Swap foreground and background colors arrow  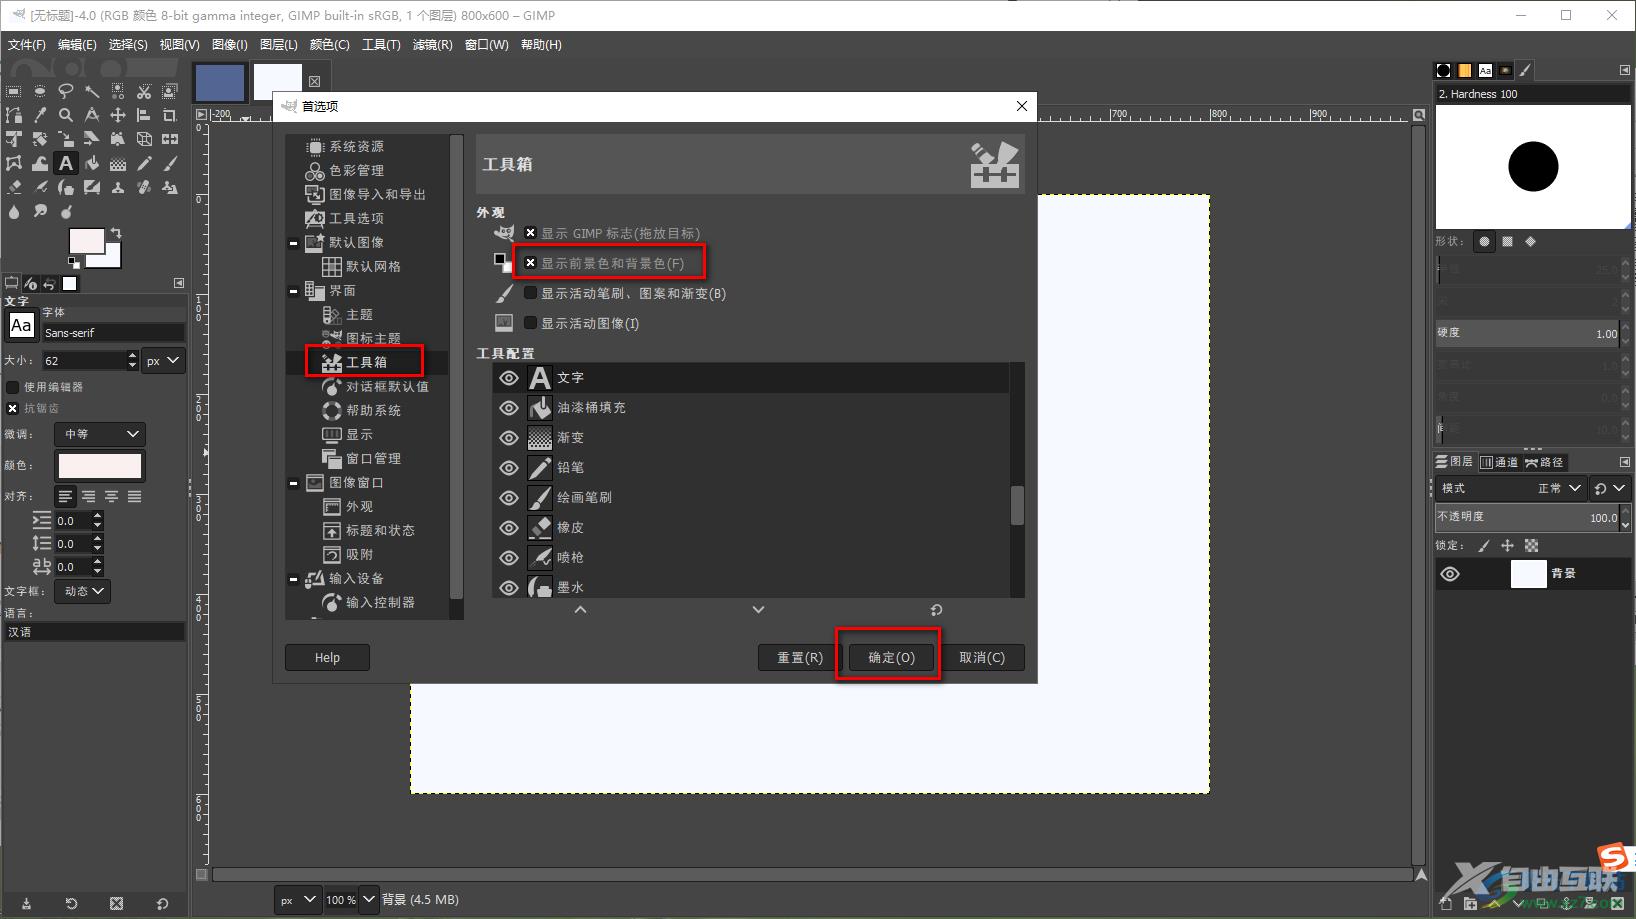pos(116,233)
